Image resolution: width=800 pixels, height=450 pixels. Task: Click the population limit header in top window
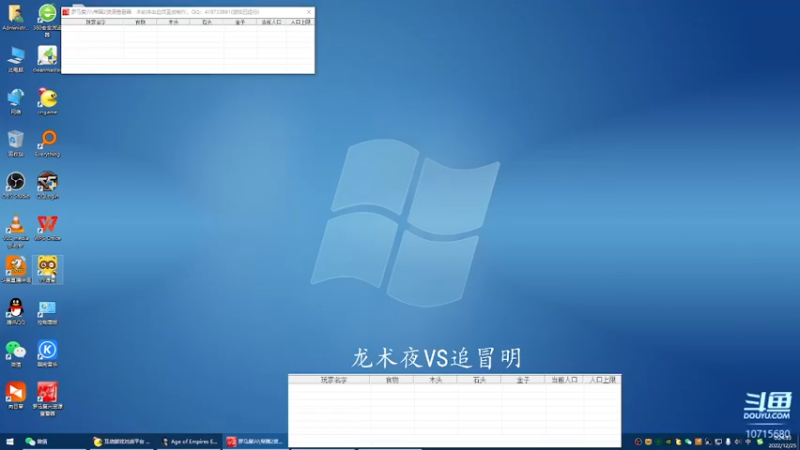300,22
